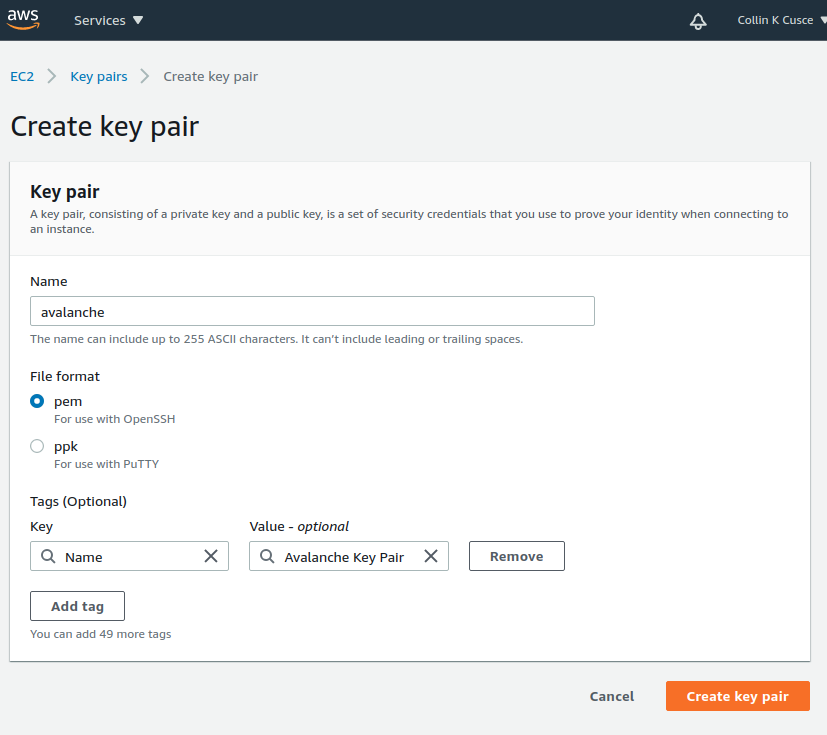The width and height of the screenshot is (827, 735).
Task: Click the tag Key input showing Name
Action: tap(120, 556)
